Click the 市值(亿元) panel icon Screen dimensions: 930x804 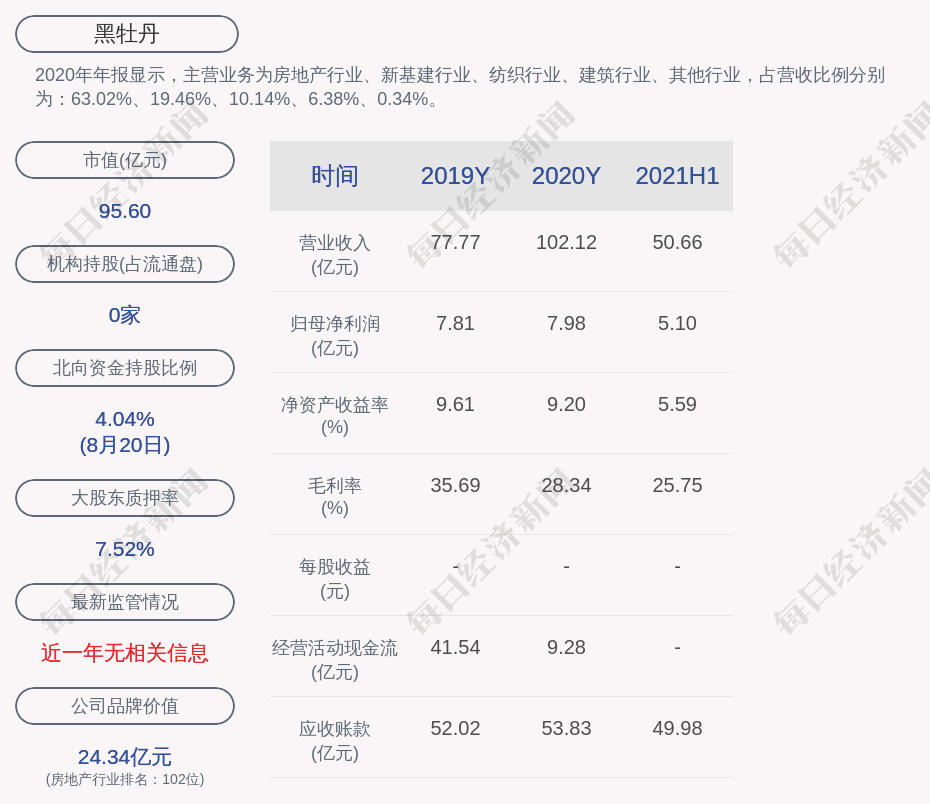pyautogui.click(x=125, y=160)
